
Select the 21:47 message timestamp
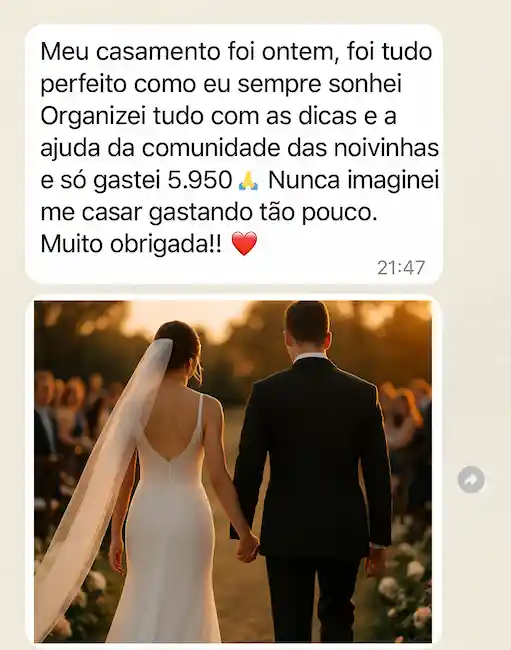point(401,267)
